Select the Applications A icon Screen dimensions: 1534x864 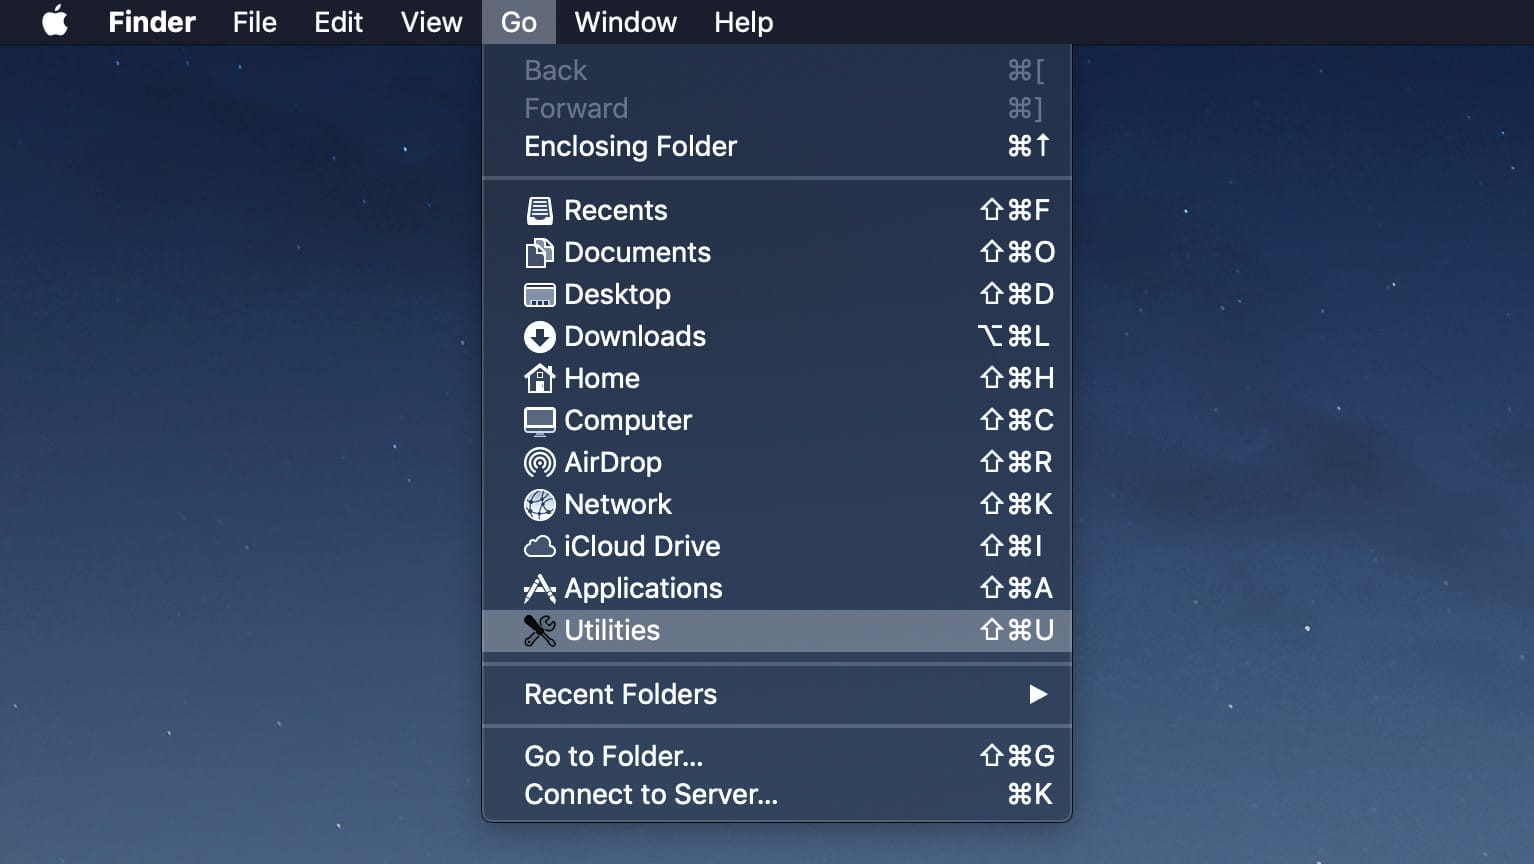point(540,588)
